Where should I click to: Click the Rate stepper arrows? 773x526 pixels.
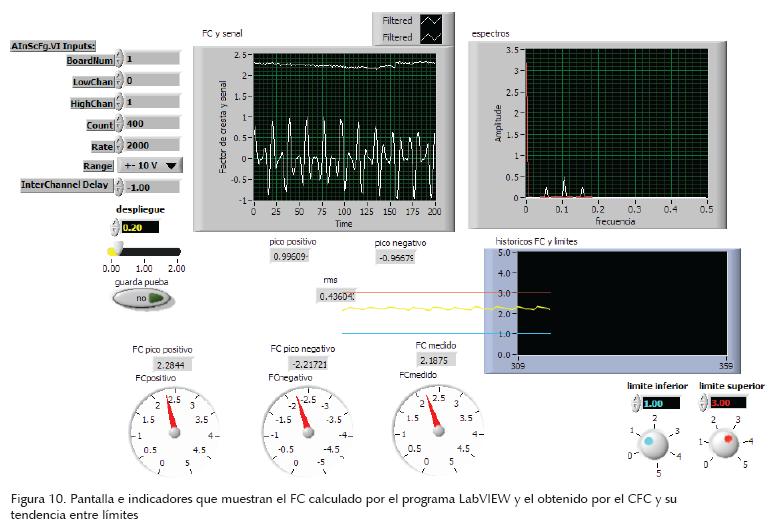coord(120,146)
